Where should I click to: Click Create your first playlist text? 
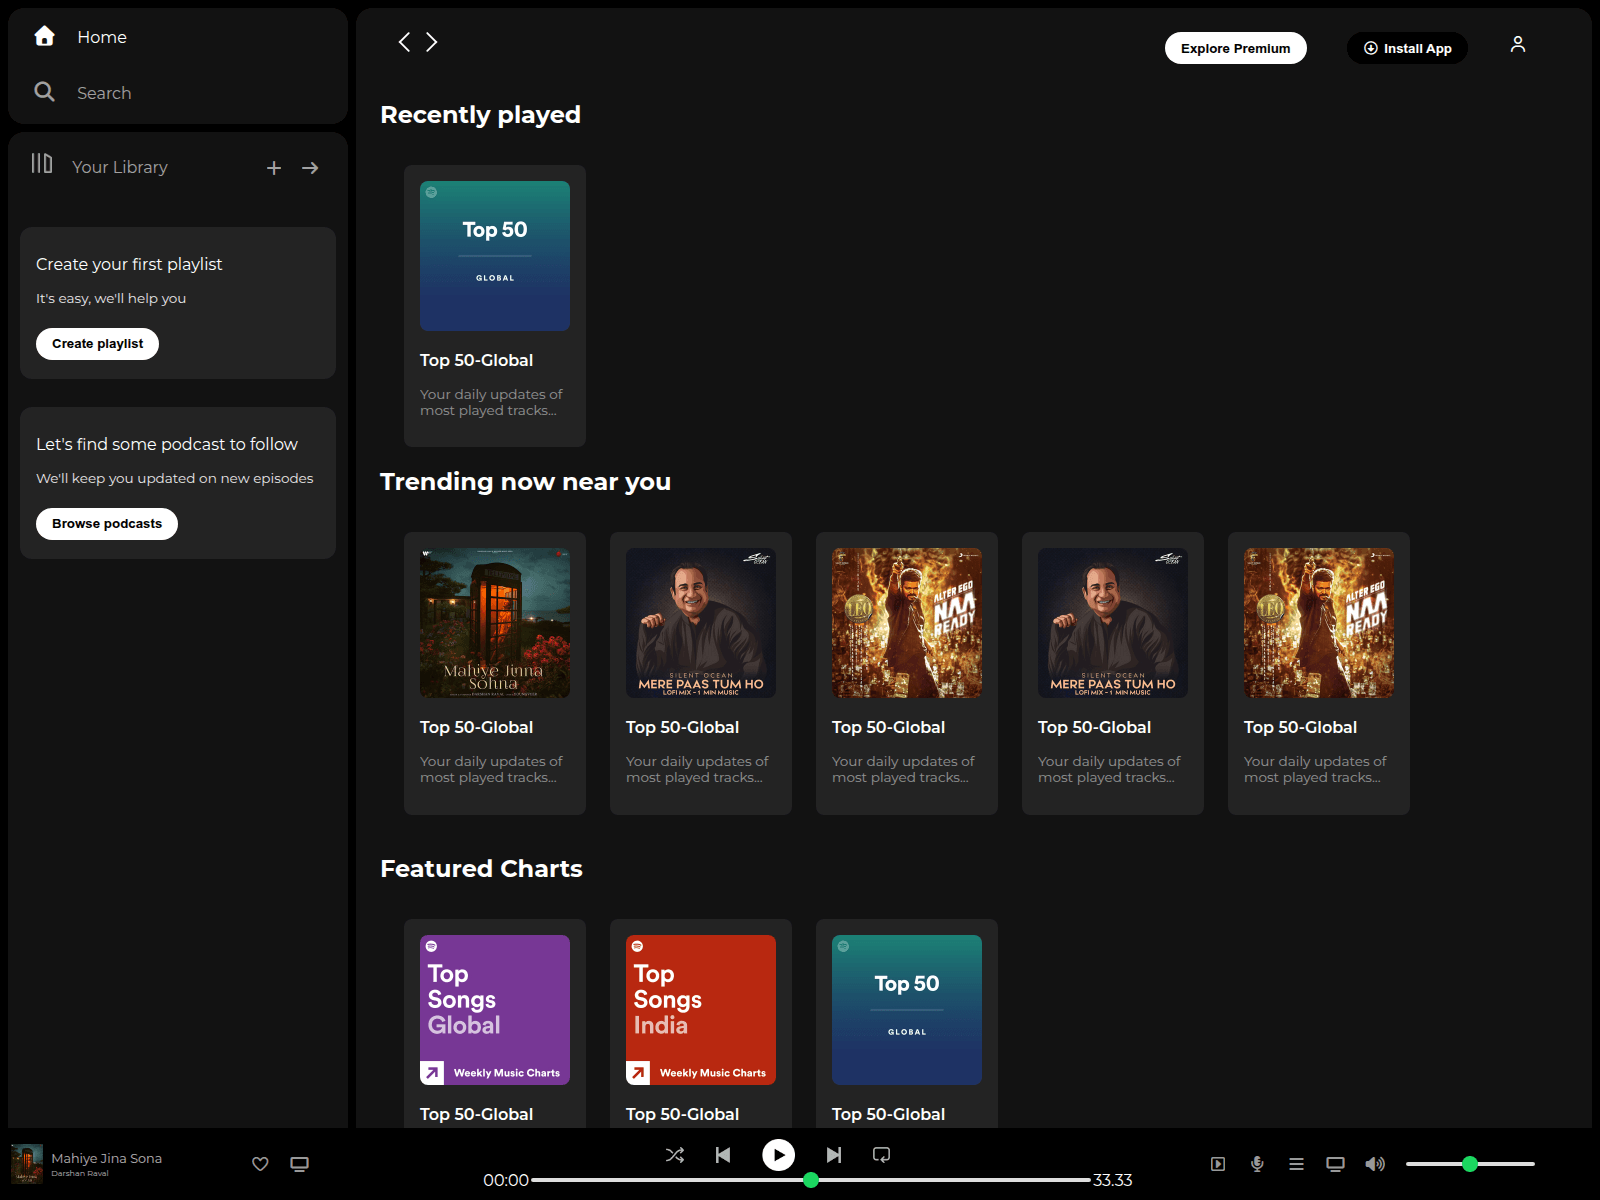tap(129, 264)
